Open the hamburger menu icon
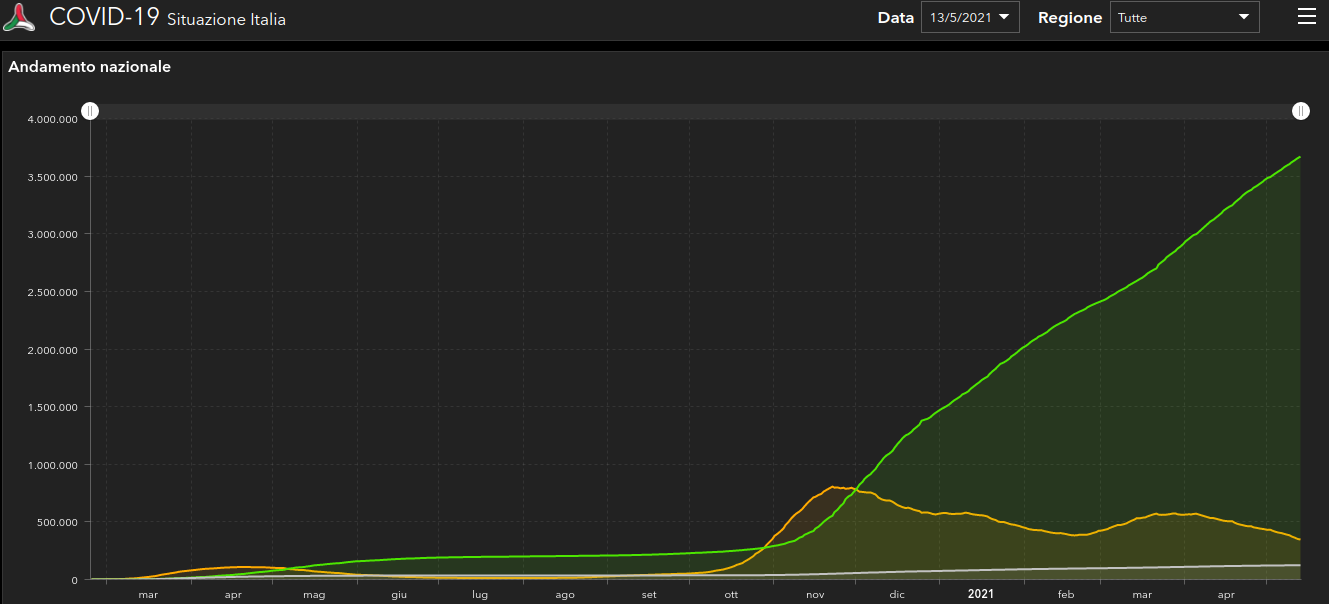 pyautogui.click(x=1306, y=17)
